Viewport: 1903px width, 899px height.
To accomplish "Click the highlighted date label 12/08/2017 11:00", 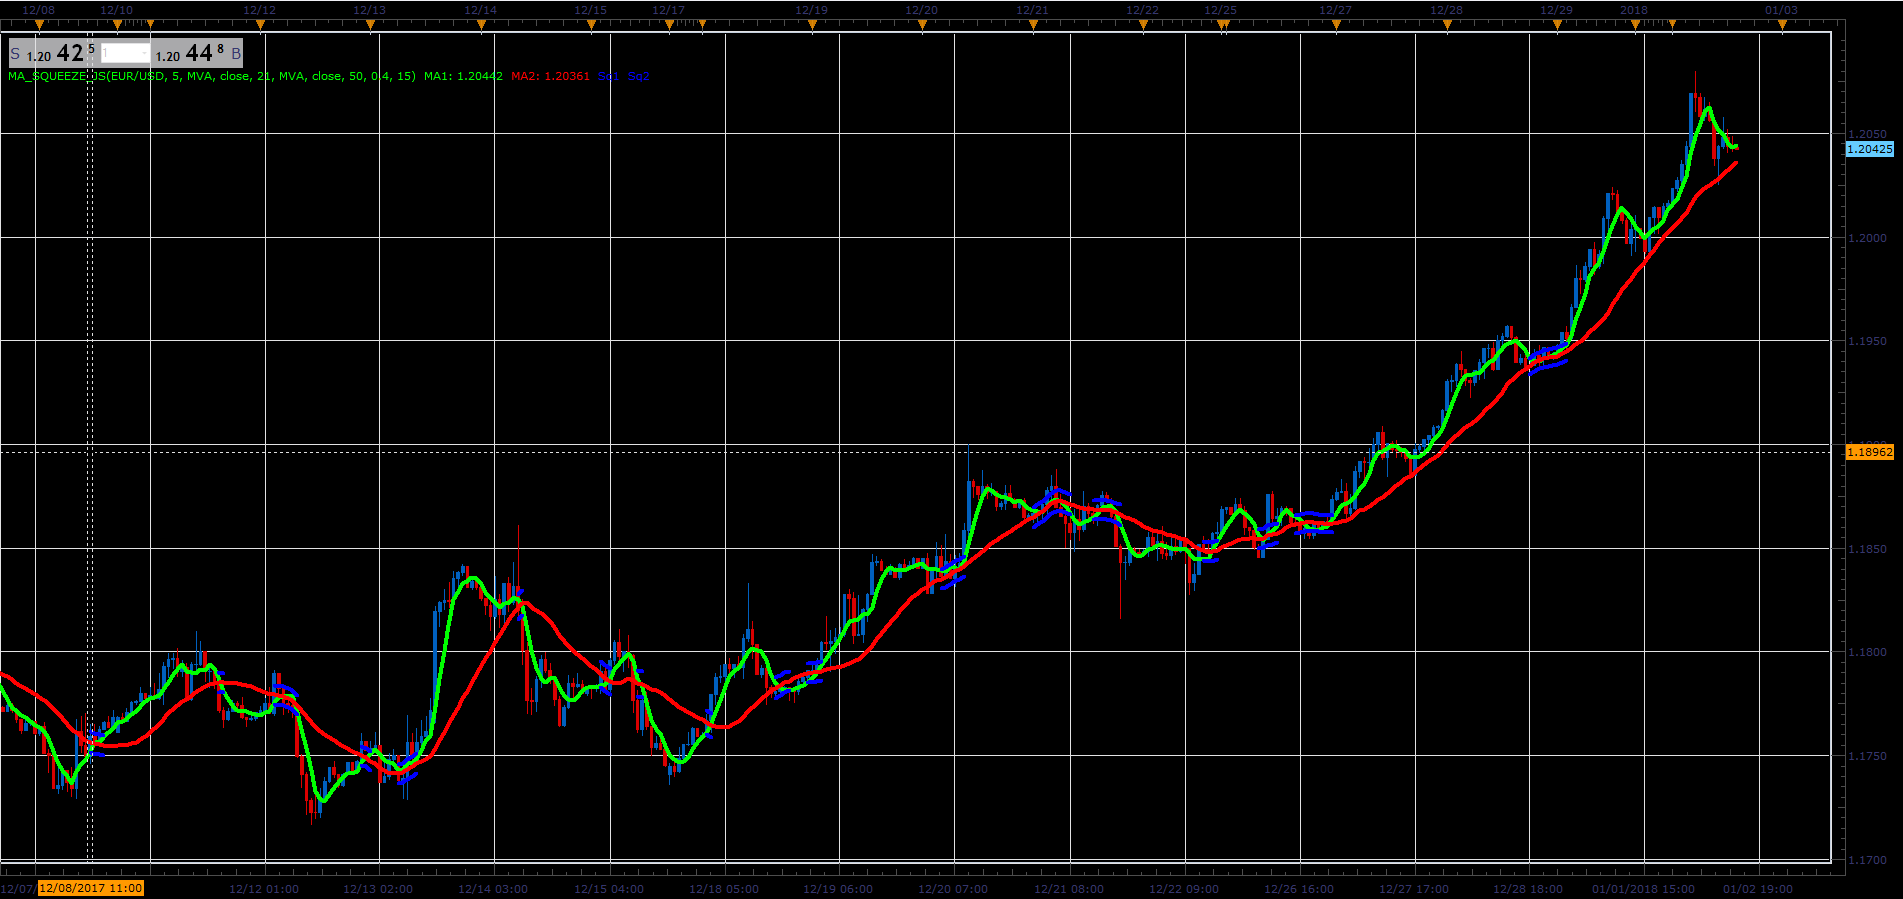I will (91, 888).
